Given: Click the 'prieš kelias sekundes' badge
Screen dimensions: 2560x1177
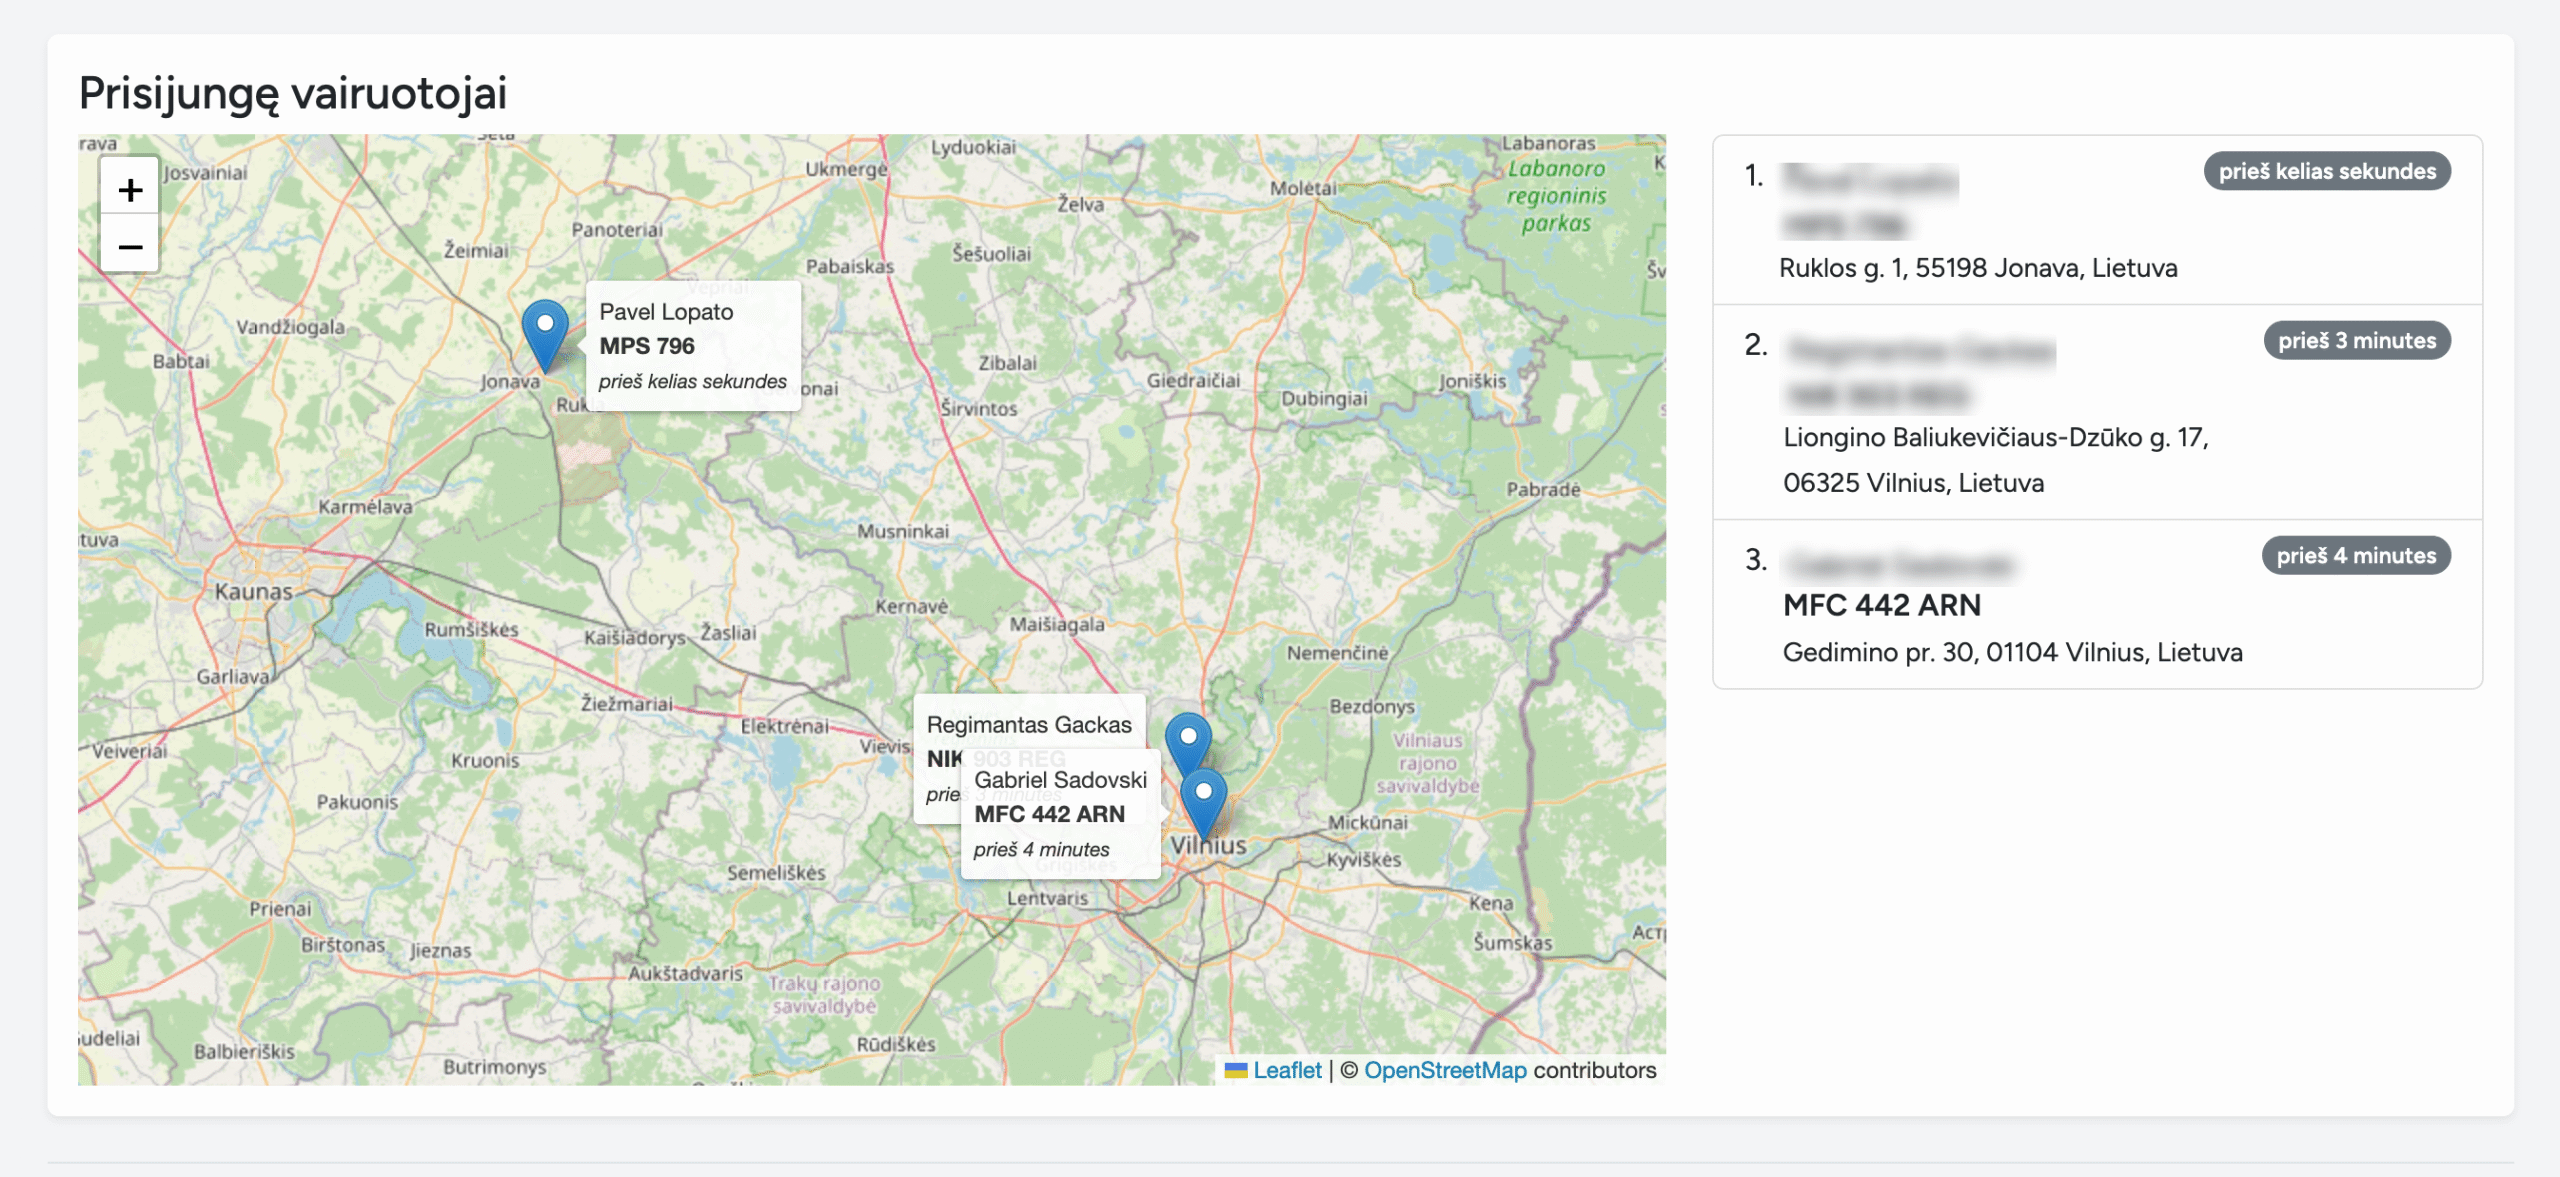Looking at the screenshot, I should click(x=2326, y=171).
